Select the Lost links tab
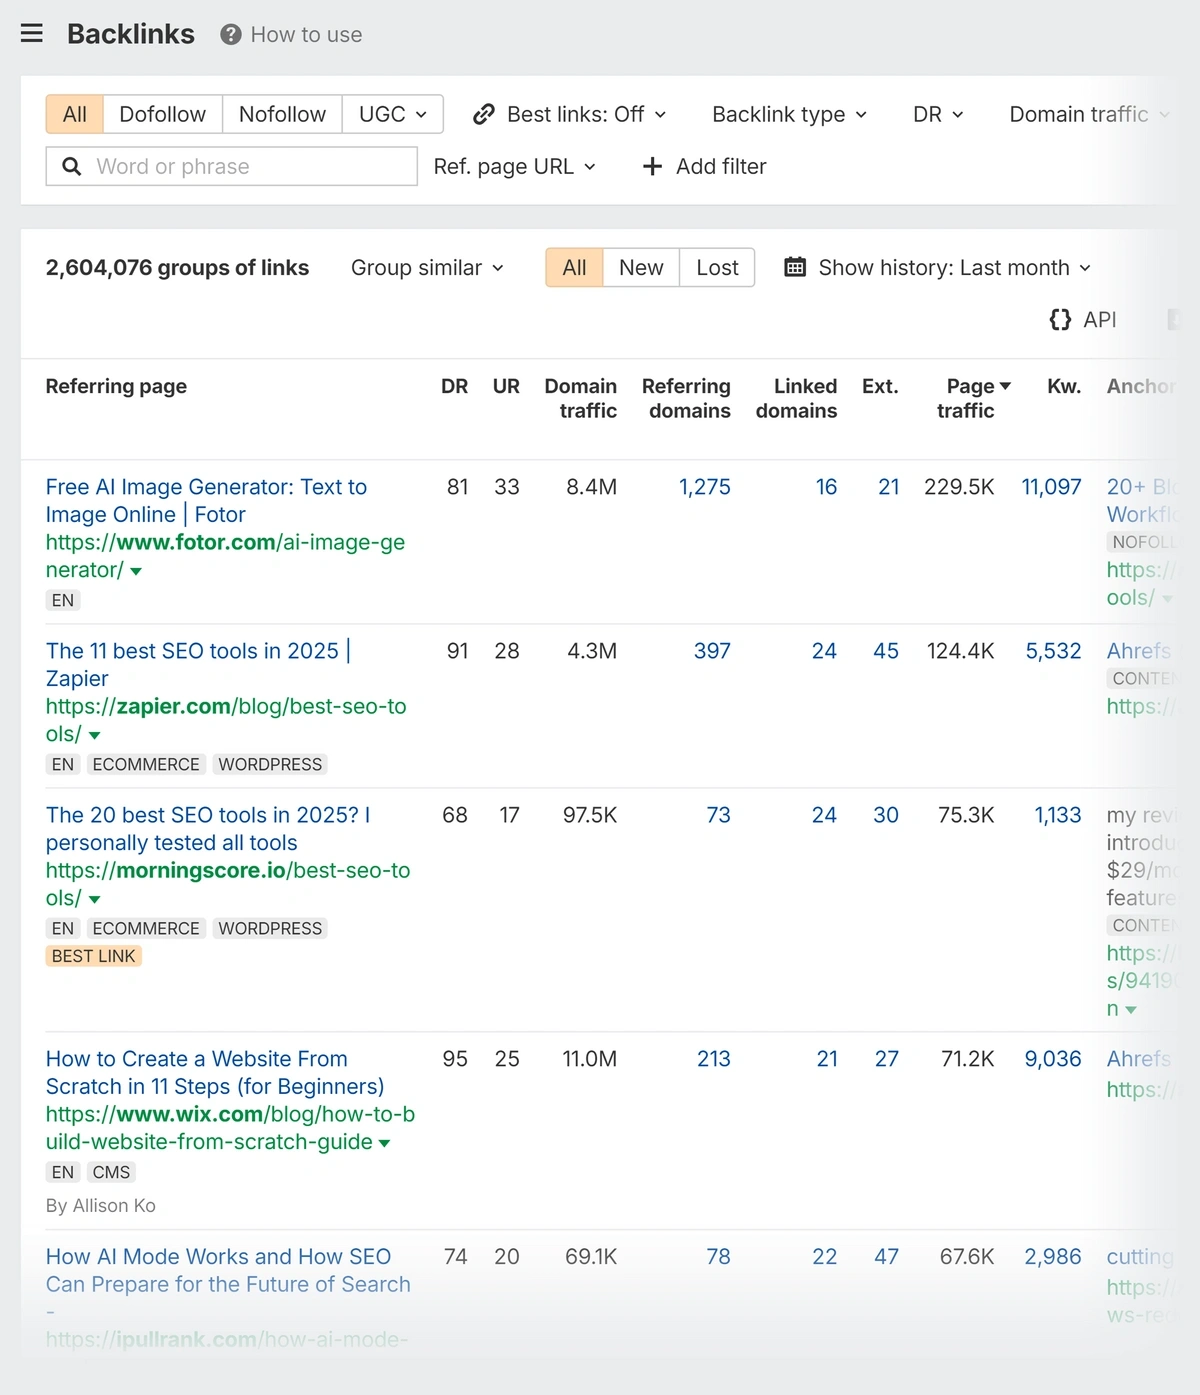This screenshot has height=1395, width=1200. 717,267
